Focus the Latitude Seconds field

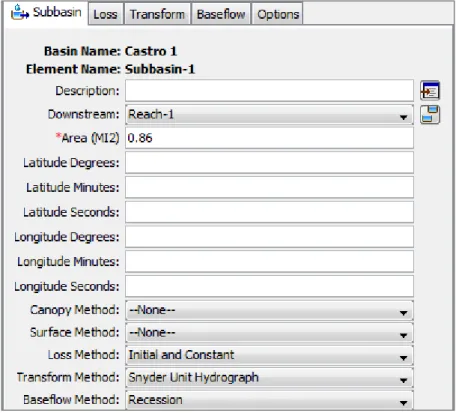click(269, 212)
